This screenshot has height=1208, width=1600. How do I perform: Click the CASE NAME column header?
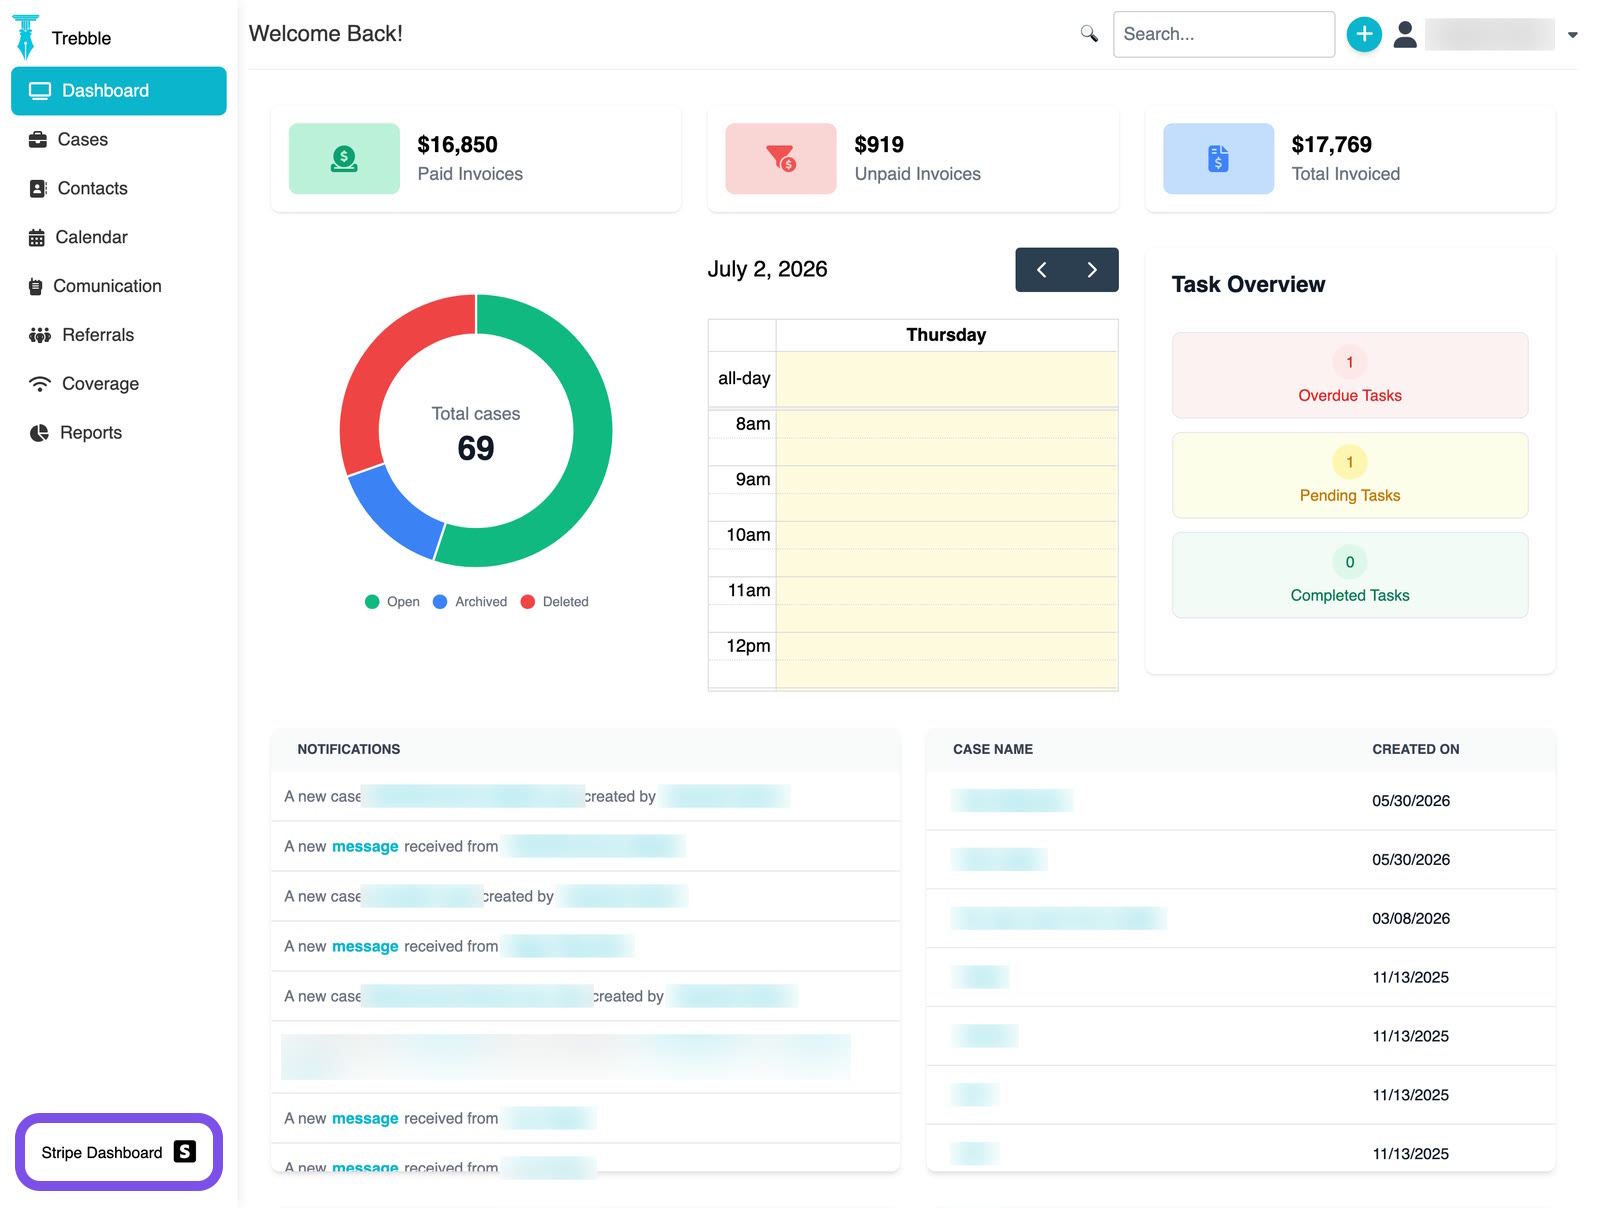coord(993,749)
